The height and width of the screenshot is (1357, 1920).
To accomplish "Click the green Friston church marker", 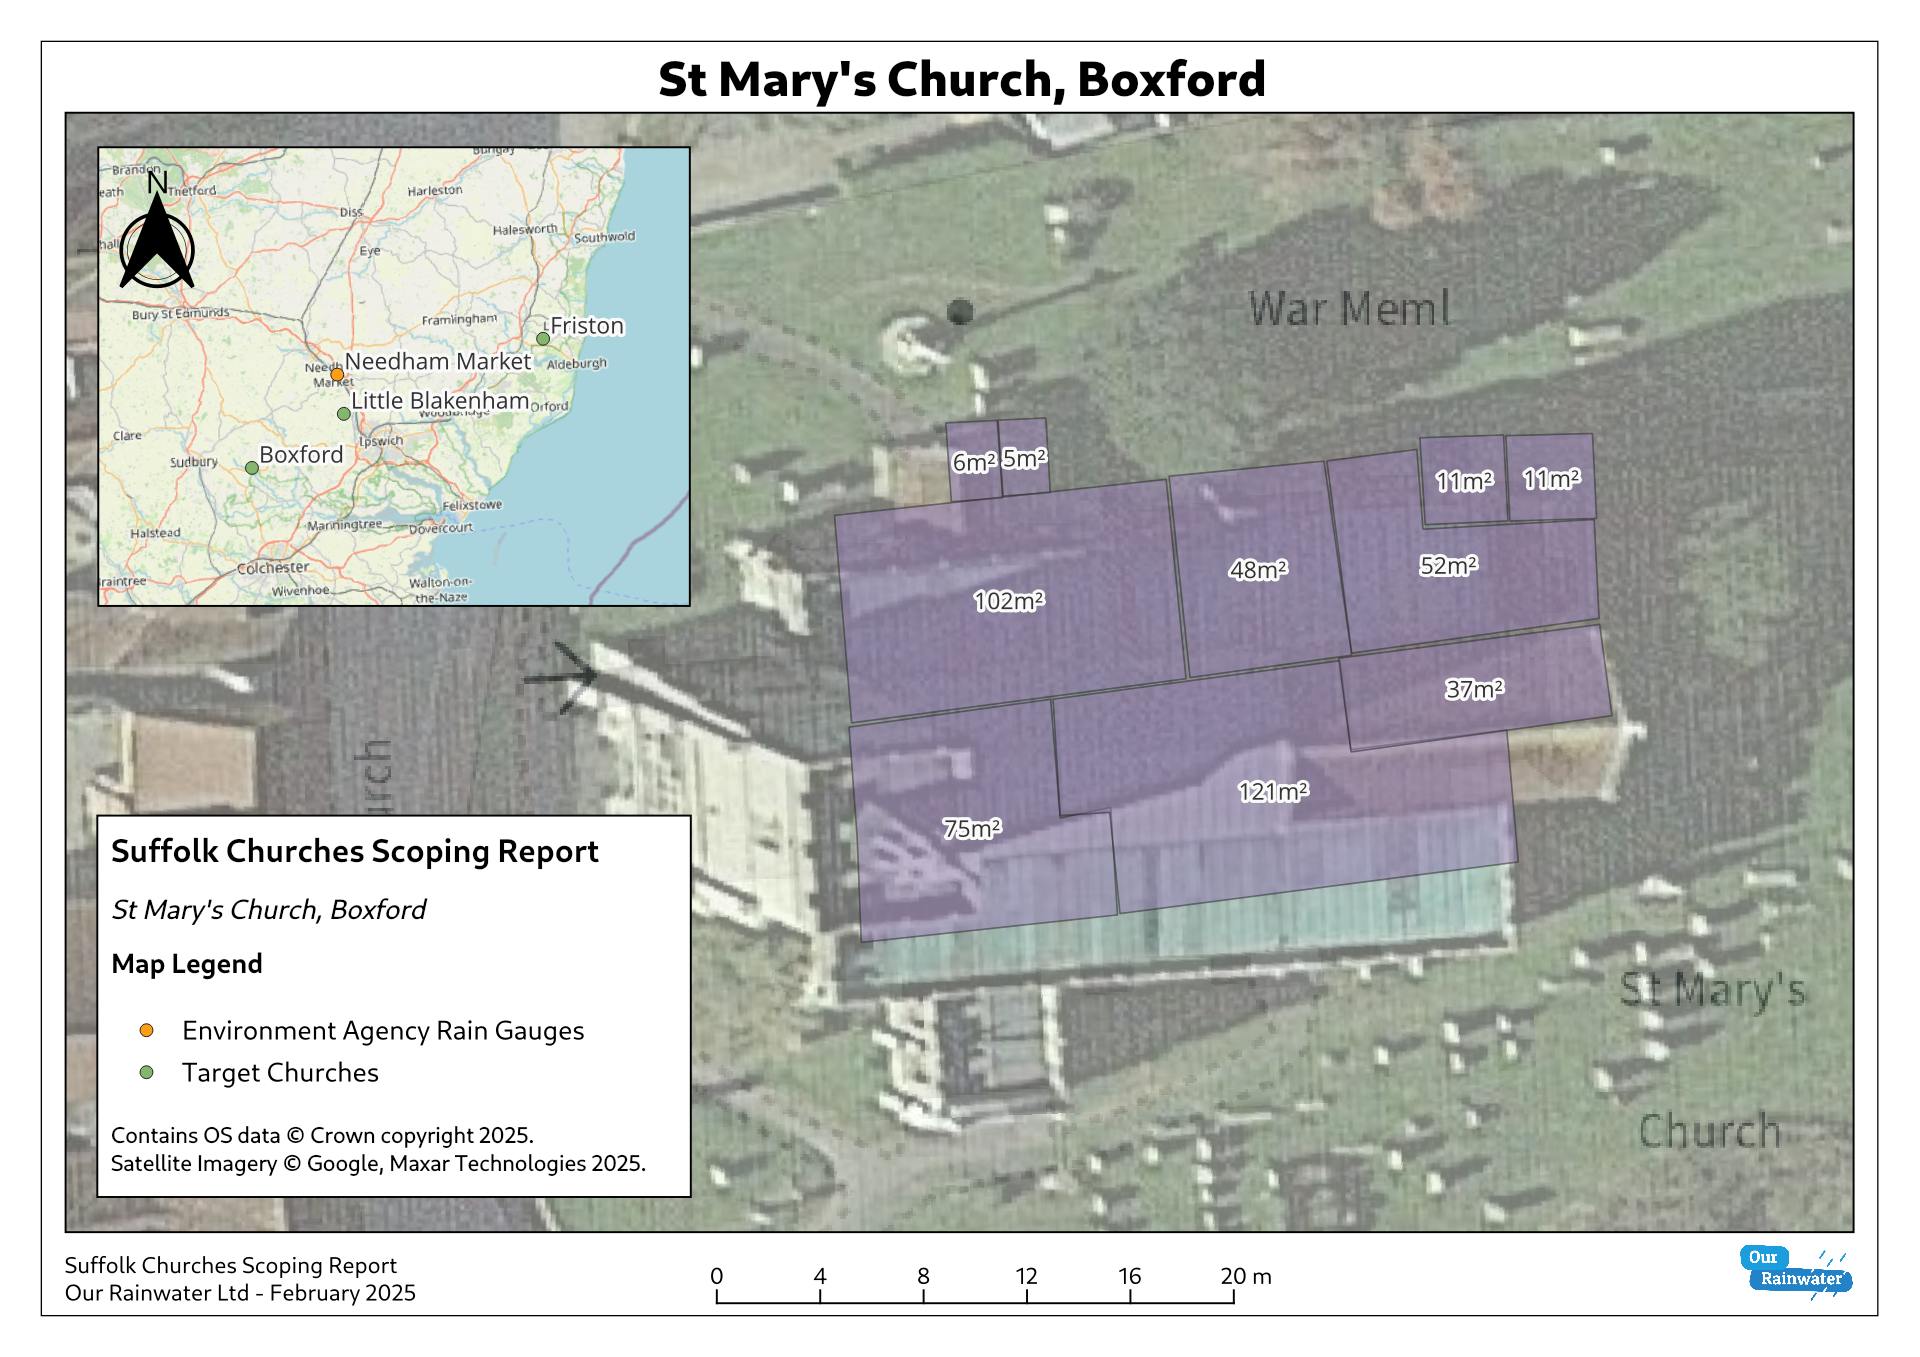I will pyautogui.click(x=543, y=339).
